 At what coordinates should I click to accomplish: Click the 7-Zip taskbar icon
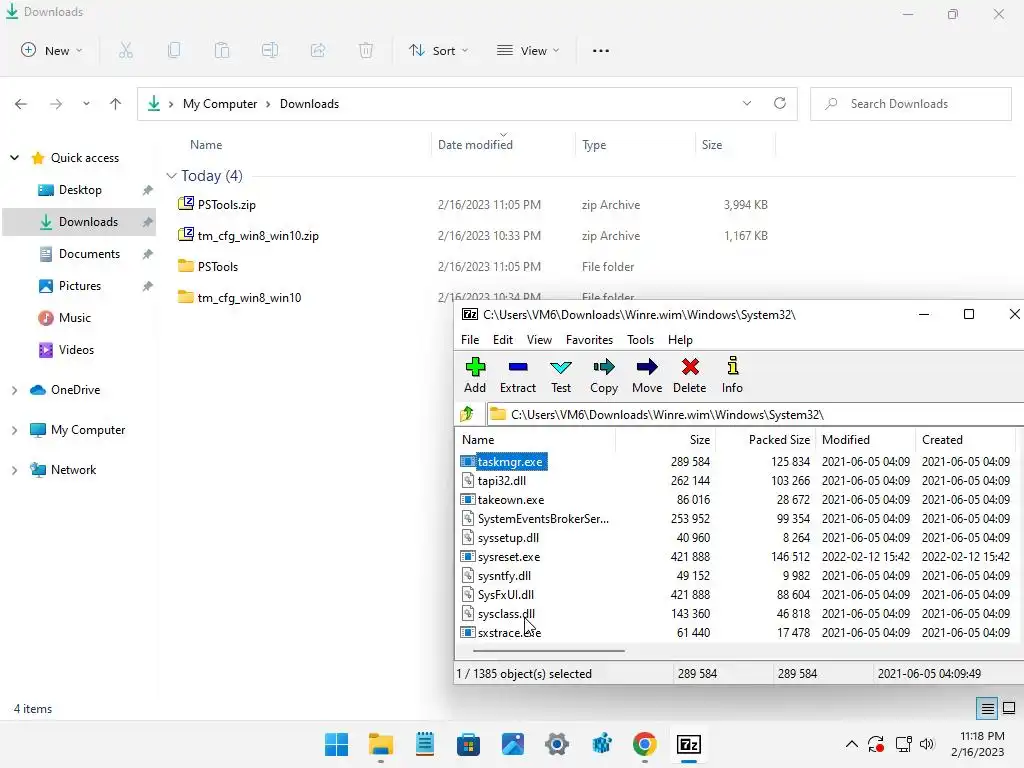(x=689, y=744)
